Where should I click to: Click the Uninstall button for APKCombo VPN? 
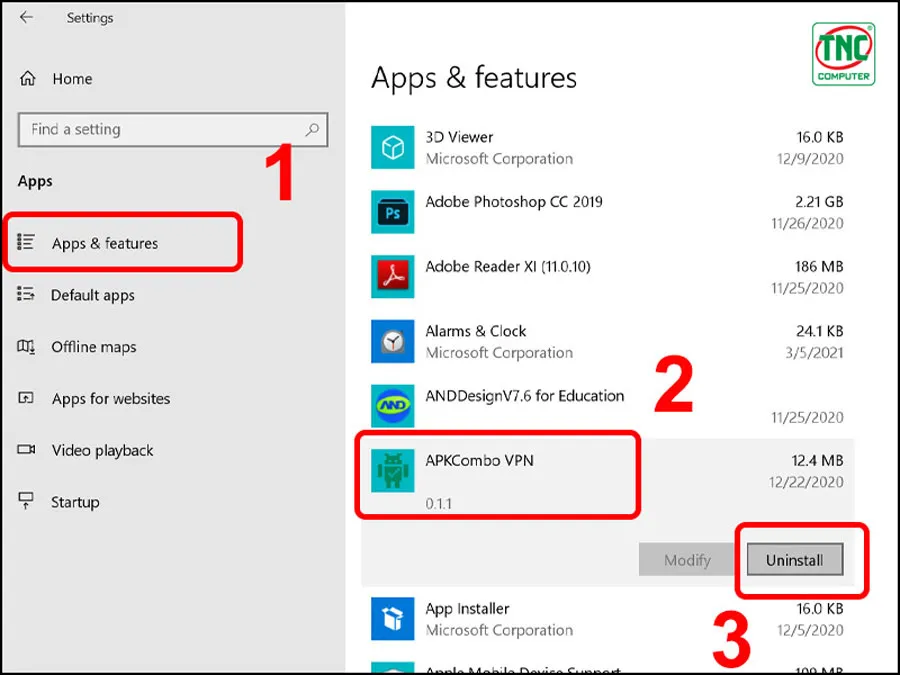[795, 560]
